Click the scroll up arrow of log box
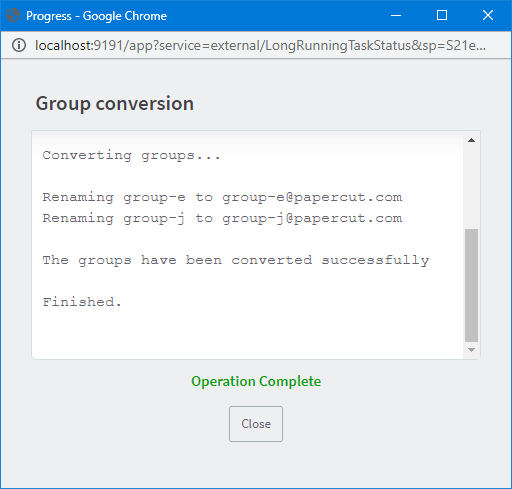This screenshot has width=512, height=489. tap(471, 140)
